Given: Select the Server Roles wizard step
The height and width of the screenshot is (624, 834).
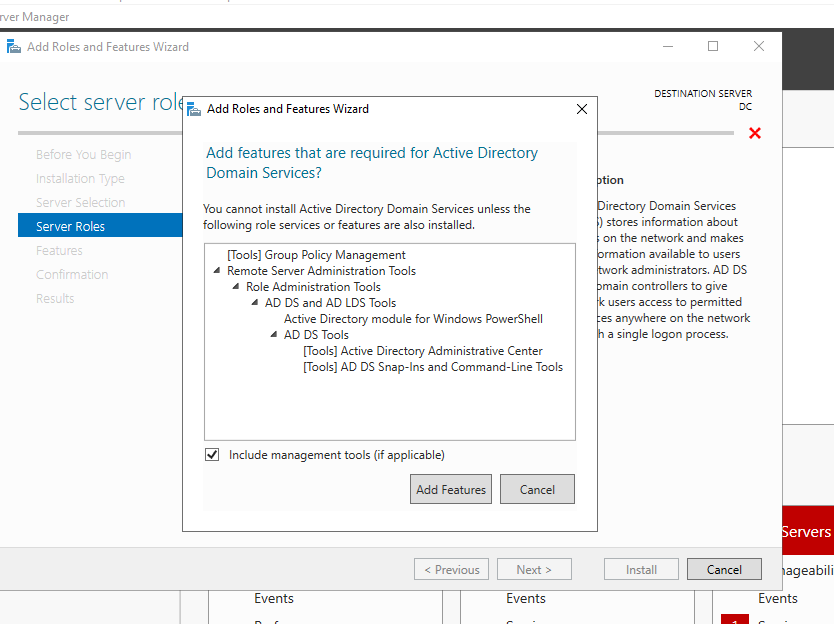Looking at the screenshot, I should (100, 226).
